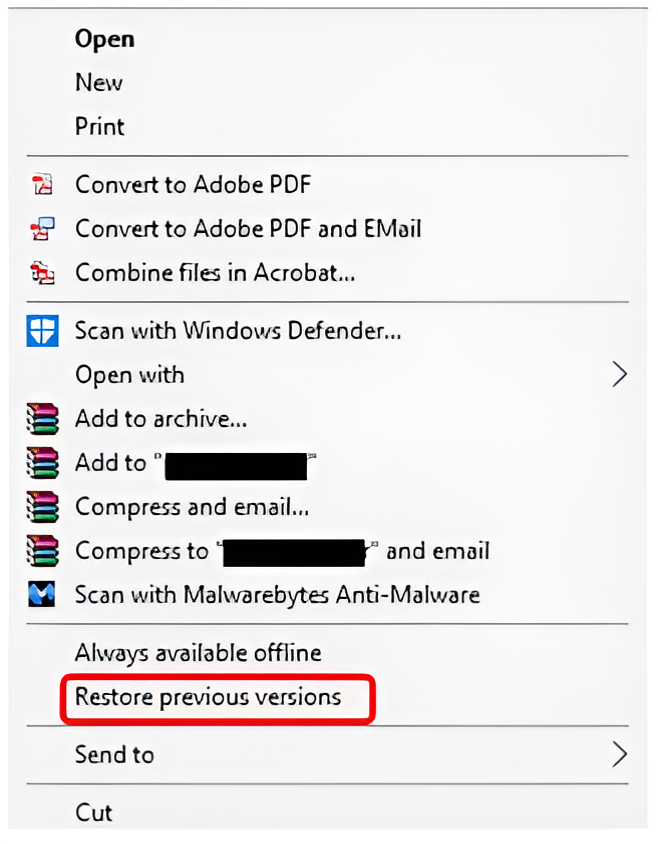Select Scan with Windows Defender
Image resolution: width=658 pixels, height=844 pixels.
238,330
